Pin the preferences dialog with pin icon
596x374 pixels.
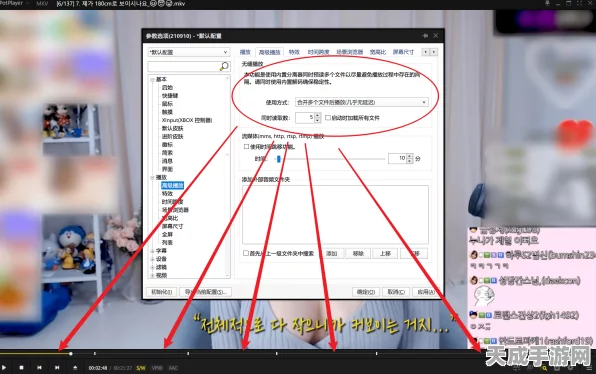(x=425, y=35)
